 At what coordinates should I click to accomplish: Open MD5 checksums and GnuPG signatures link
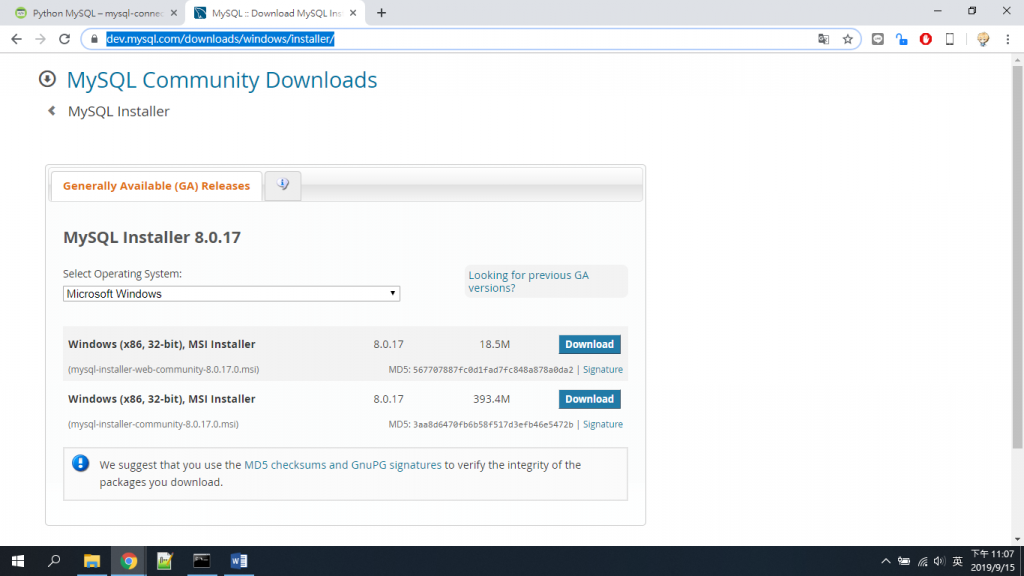pos(343,465)
